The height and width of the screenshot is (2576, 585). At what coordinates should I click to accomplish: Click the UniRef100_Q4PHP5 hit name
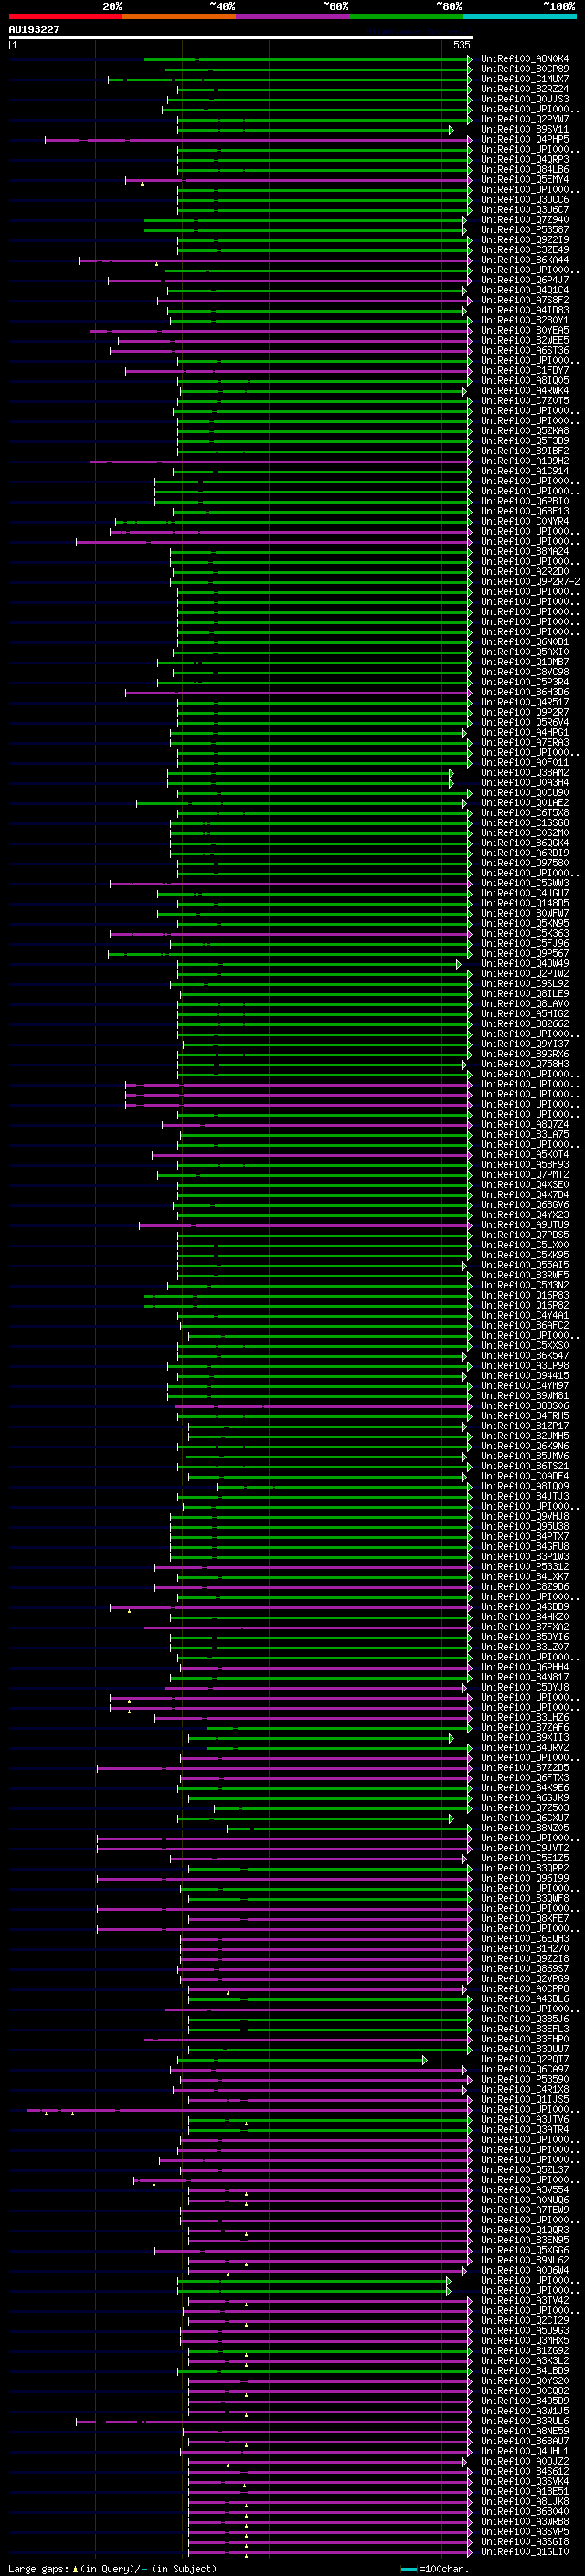(524, 139)
